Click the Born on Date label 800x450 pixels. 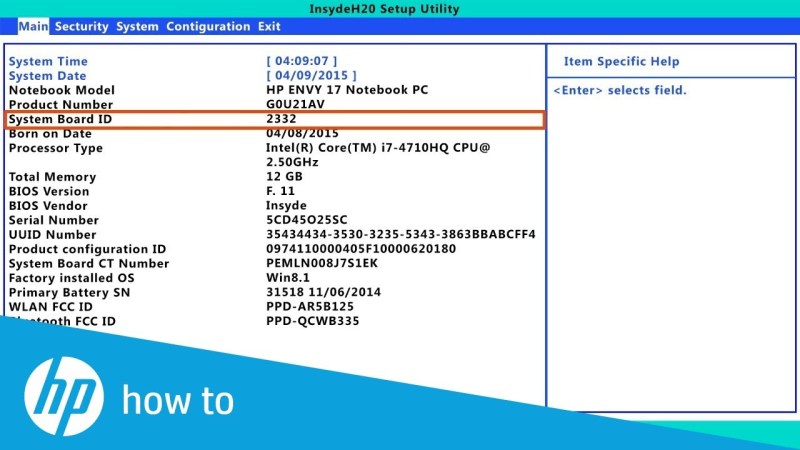50,134
